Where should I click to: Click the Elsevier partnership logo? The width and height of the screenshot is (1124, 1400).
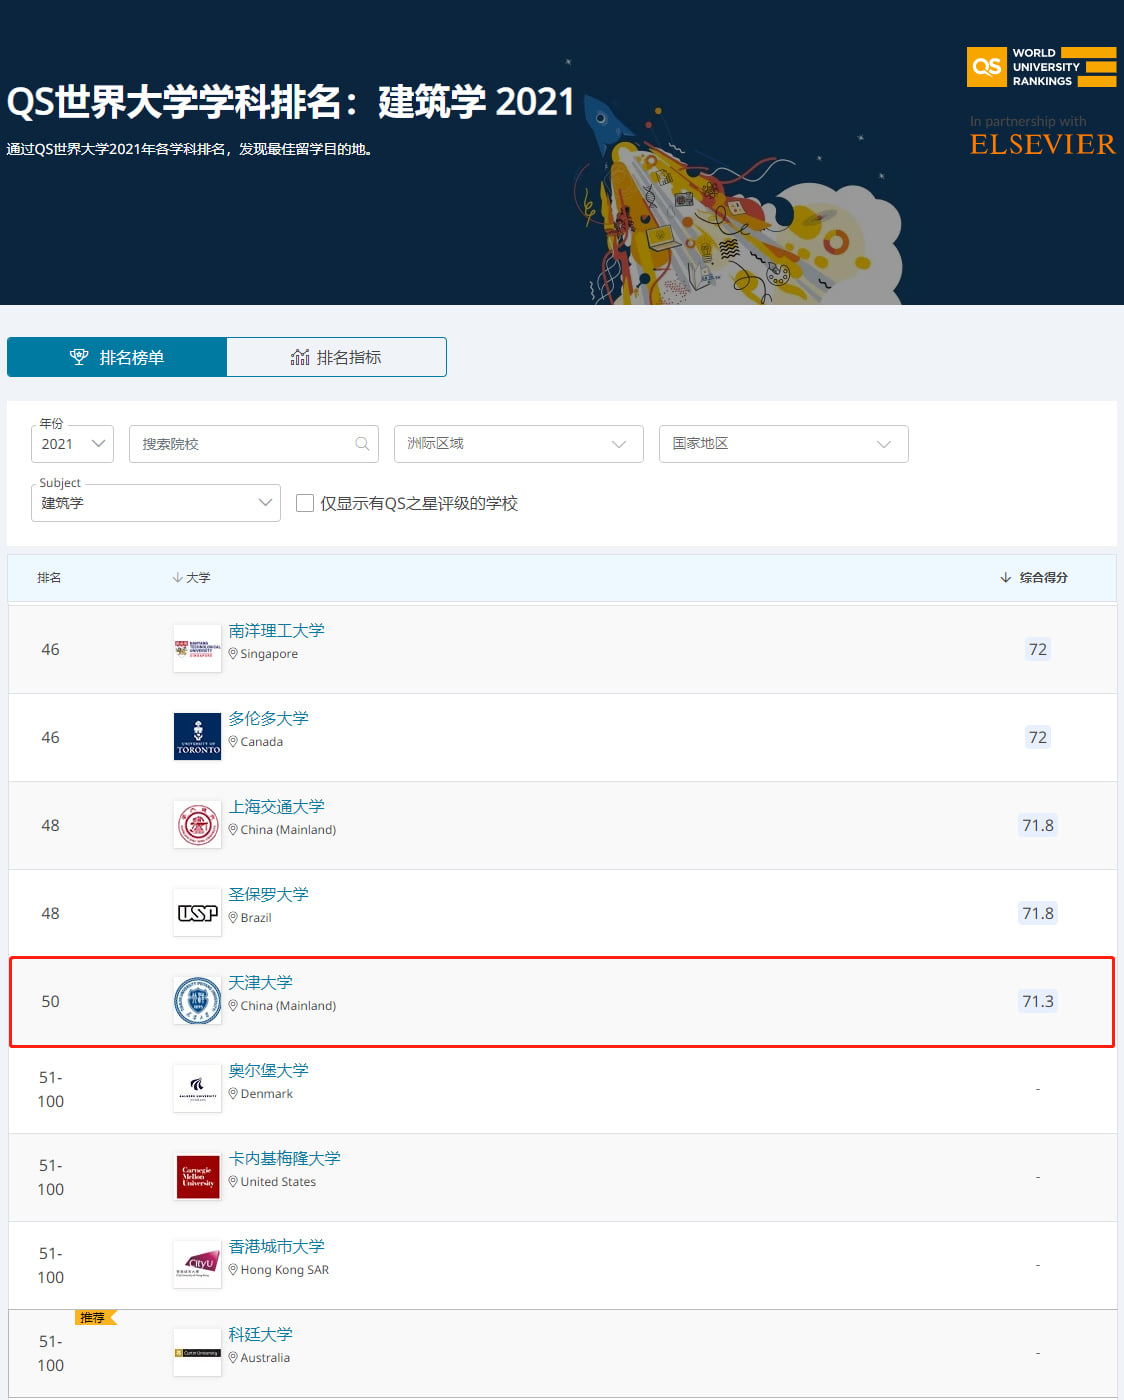tap(1043, 144)
